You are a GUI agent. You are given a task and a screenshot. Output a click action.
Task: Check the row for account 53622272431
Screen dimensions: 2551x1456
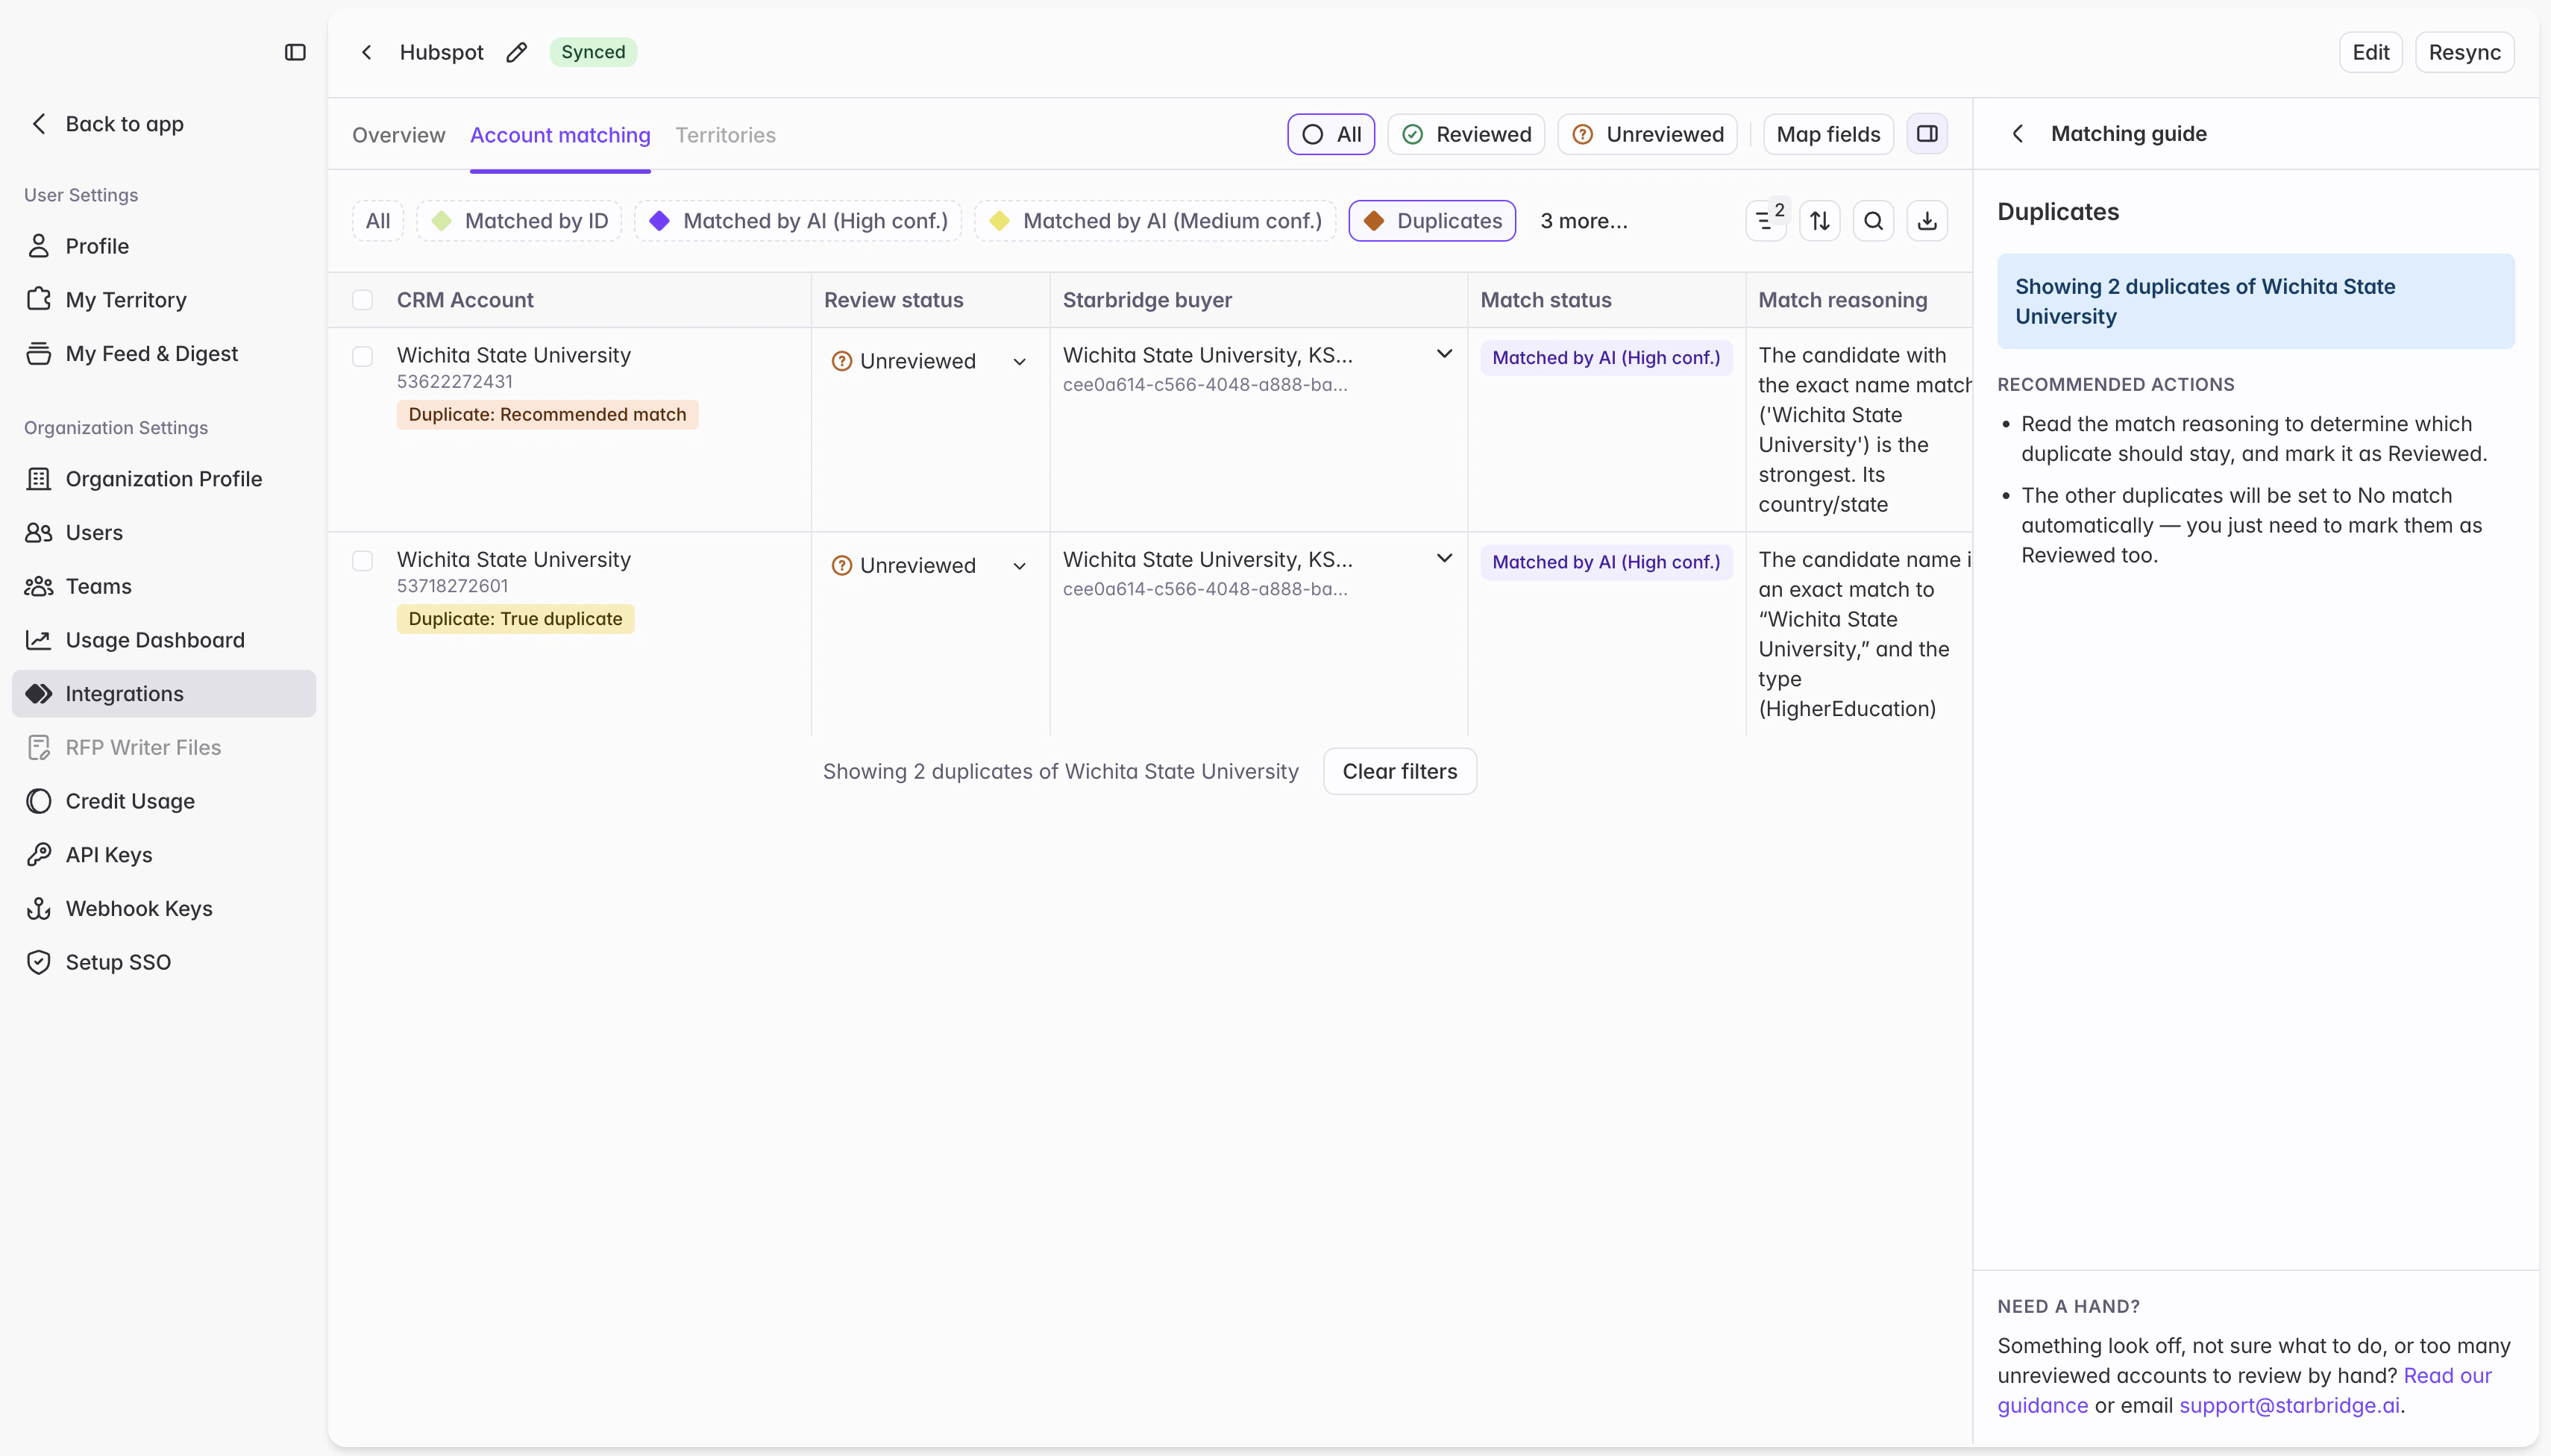[x=363, y=357]
